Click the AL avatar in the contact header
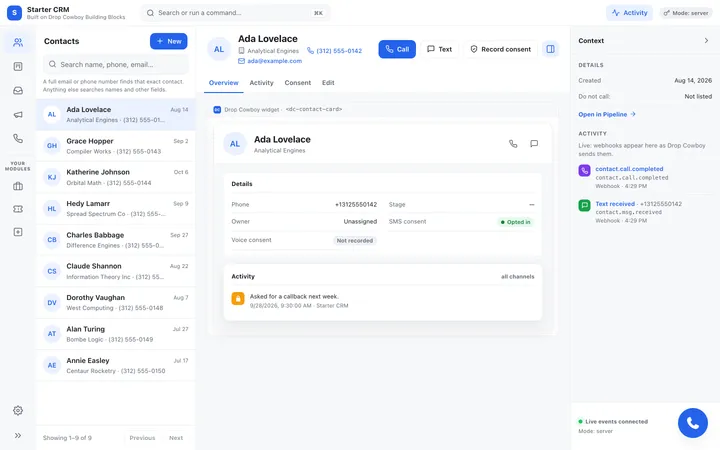720x450 pixels. tap(219, 49)
